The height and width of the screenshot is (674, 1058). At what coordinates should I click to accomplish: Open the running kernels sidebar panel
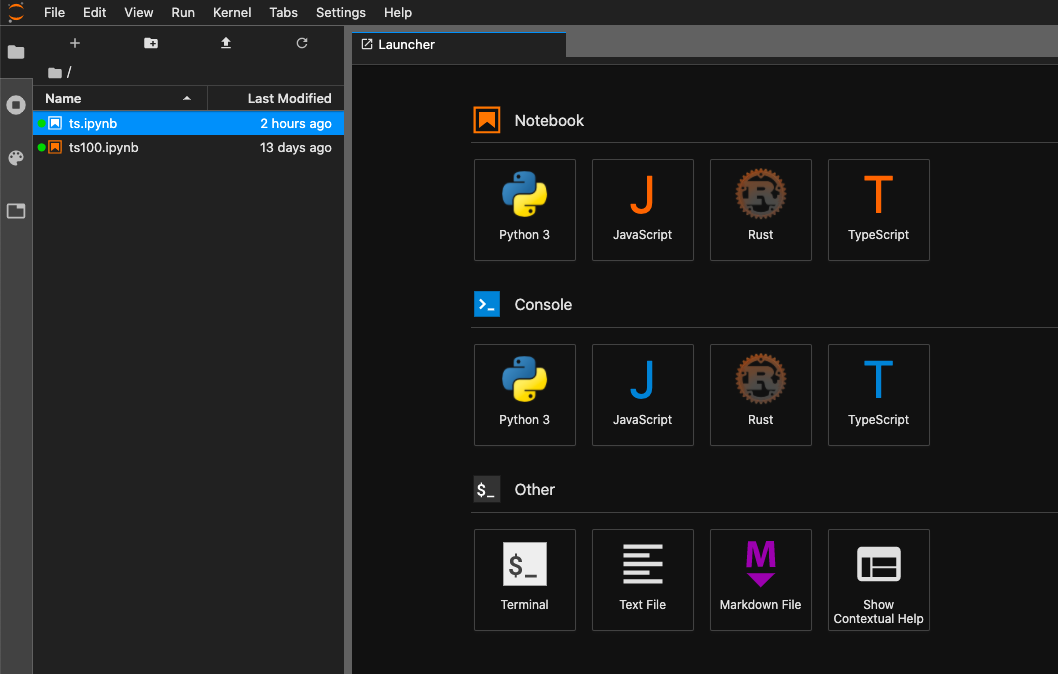[x=16, y=105]
